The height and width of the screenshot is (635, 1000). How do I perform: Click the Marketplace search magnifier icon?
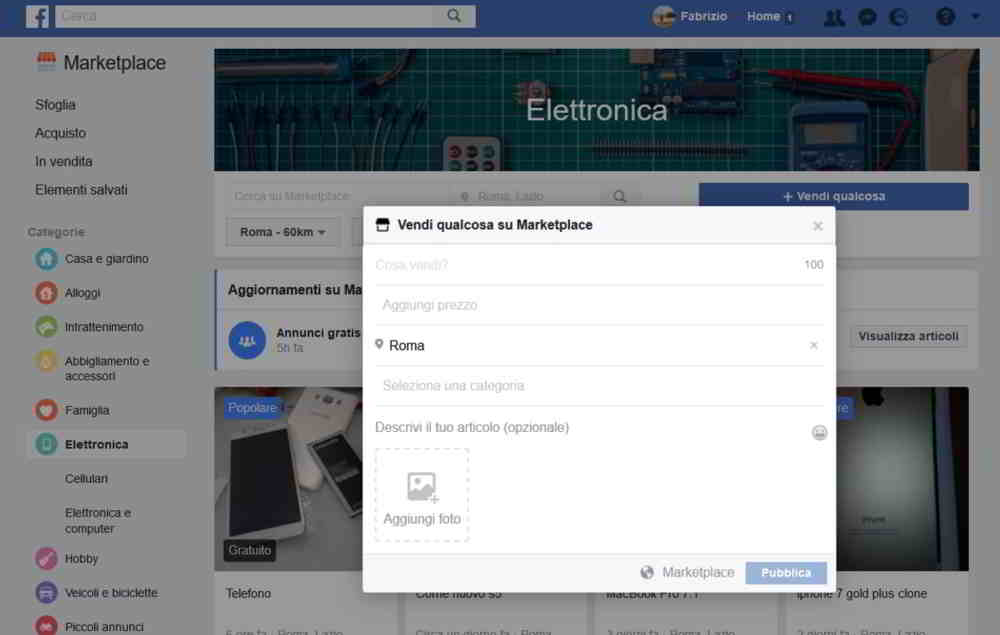619,196
